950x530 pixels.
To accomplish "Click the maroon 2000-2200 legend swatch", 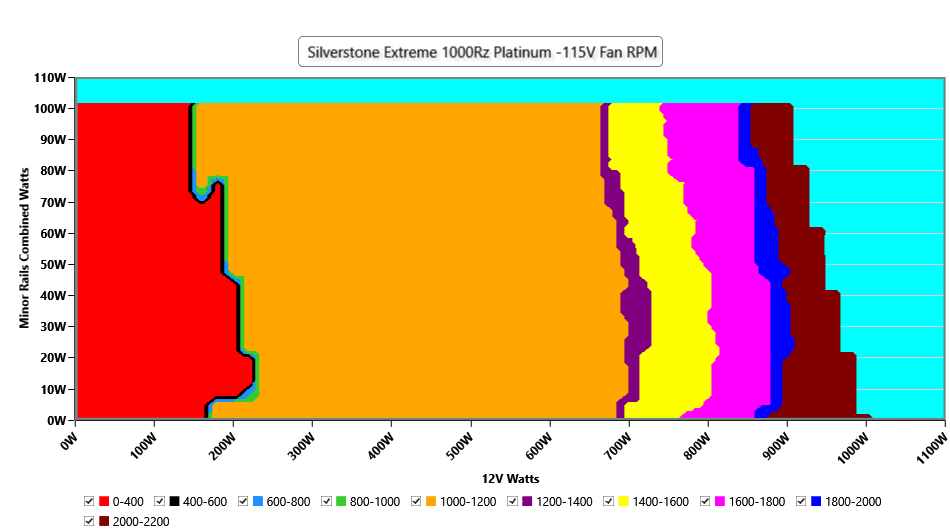I will pos(104,522).
